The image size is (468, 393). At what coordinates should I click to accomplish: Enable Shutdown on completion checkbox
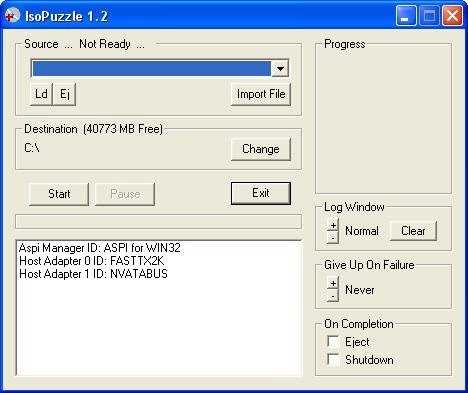(333, 359)
